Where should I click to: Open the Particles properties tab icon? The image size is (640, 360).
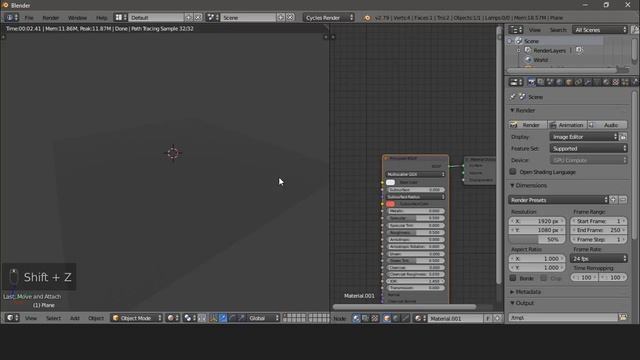click(625, 82)
